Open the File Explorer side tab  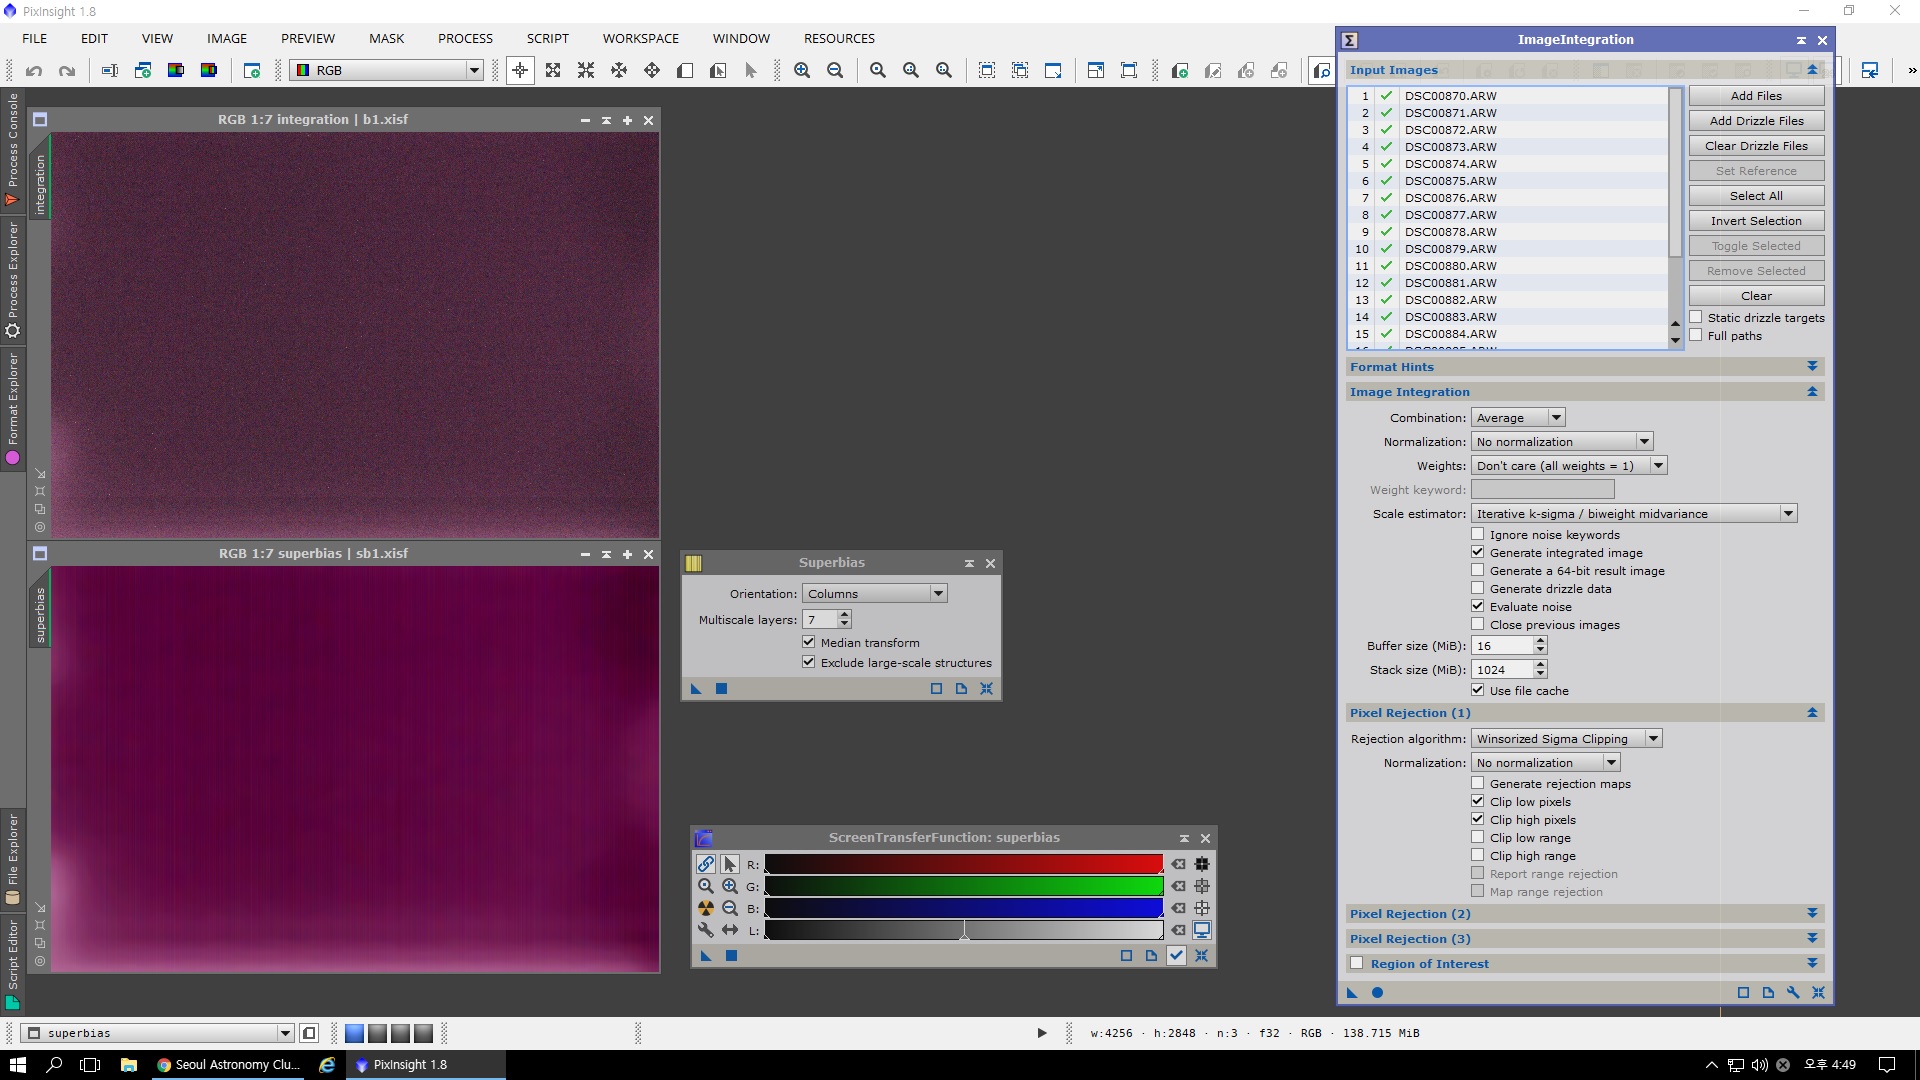pyautogui.click(x=13, y=860)
